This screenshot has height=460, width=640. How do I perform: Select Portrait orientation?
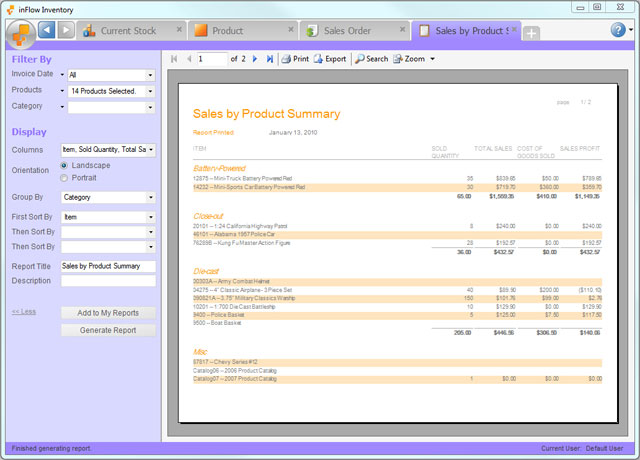point(64,178)
